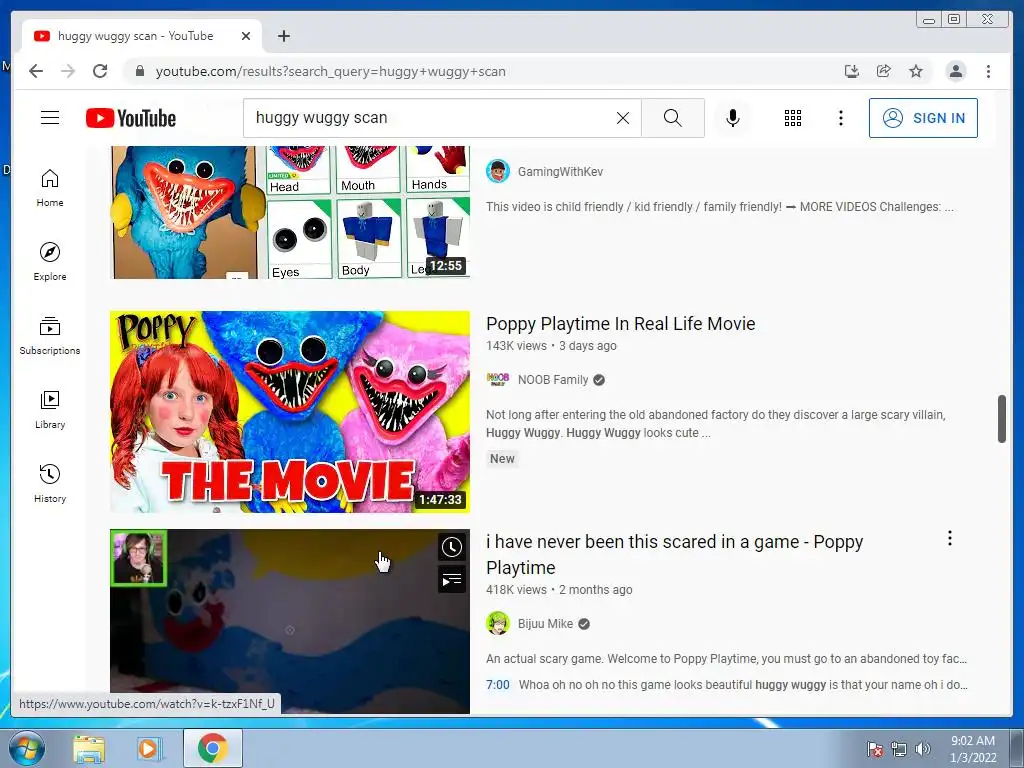This screenshot has width=1024, height=768.
Task: Click the GamingWithKev channel avatar
Action: (498, 171)
